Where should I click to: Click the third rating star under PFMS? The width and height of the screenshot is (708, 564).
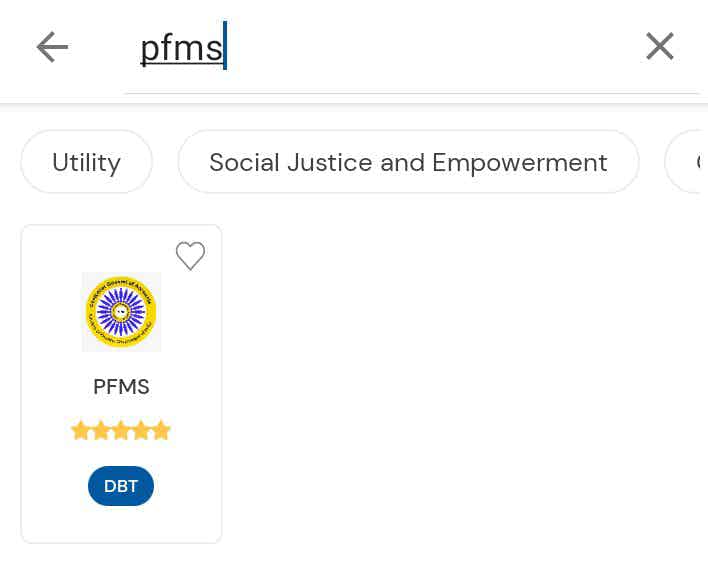121,431
